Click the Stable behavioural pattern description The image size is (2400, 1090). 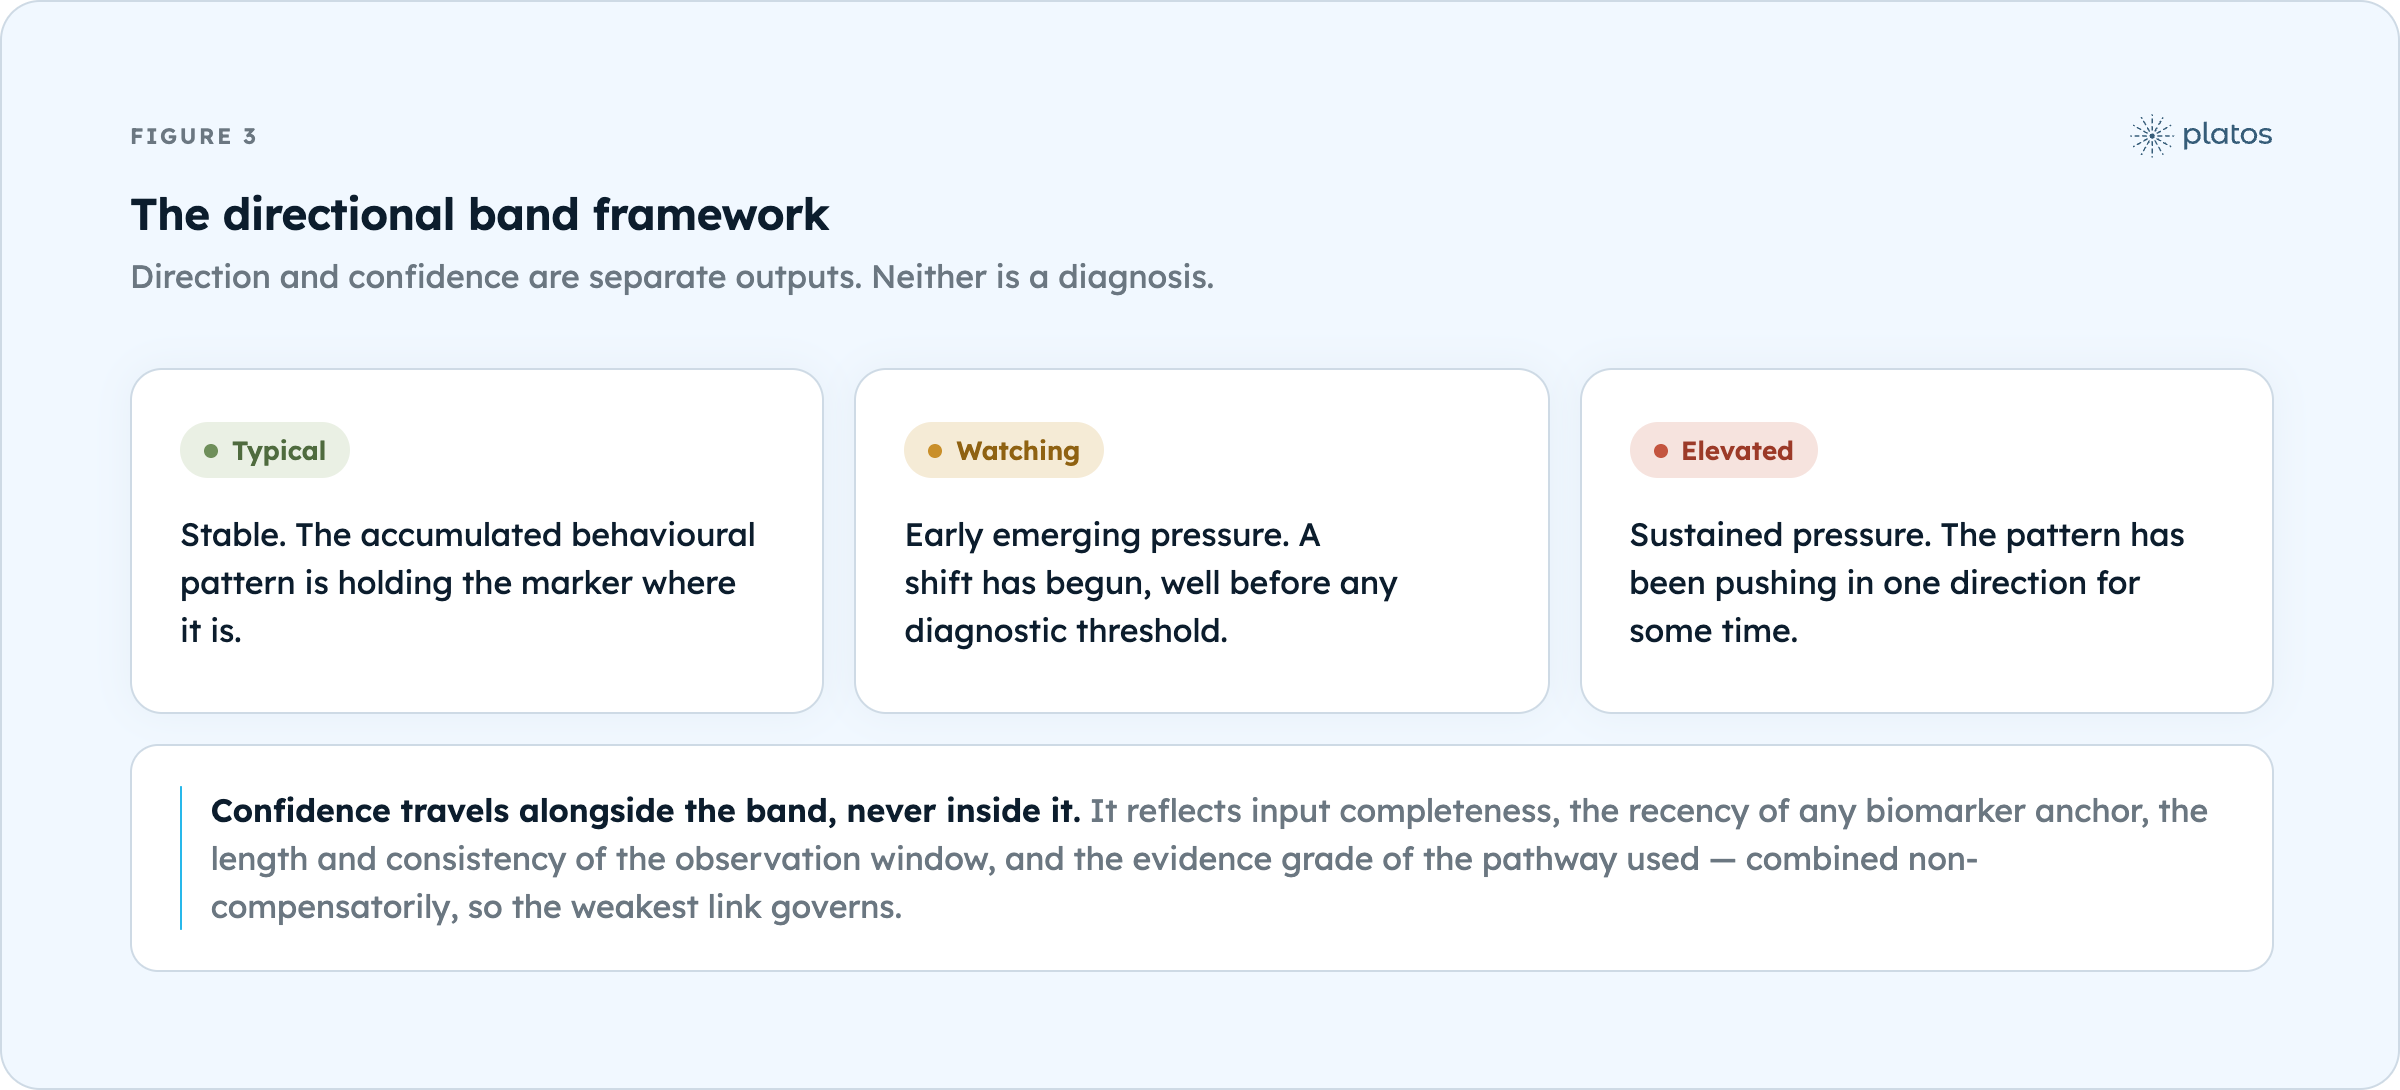(x=468, y=583)
